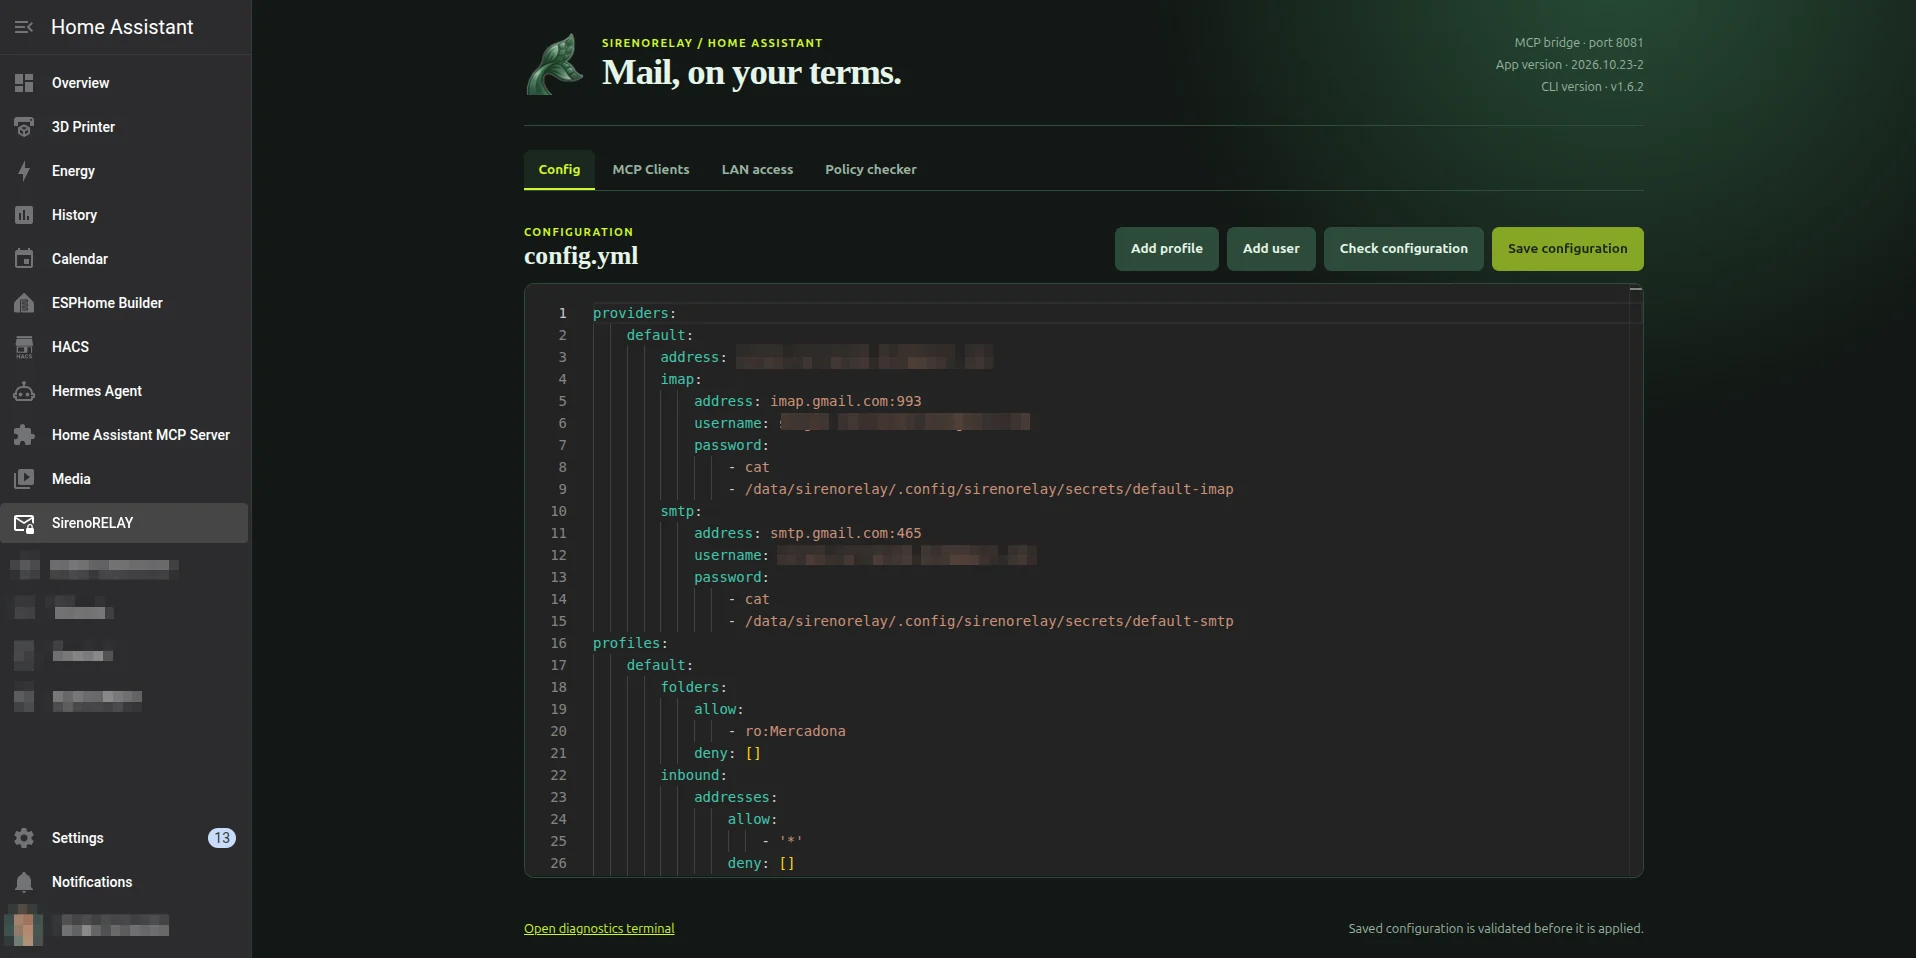Screen dimensions: 1916x958
Task: Click the folders: line in editor
Action: 693,687
